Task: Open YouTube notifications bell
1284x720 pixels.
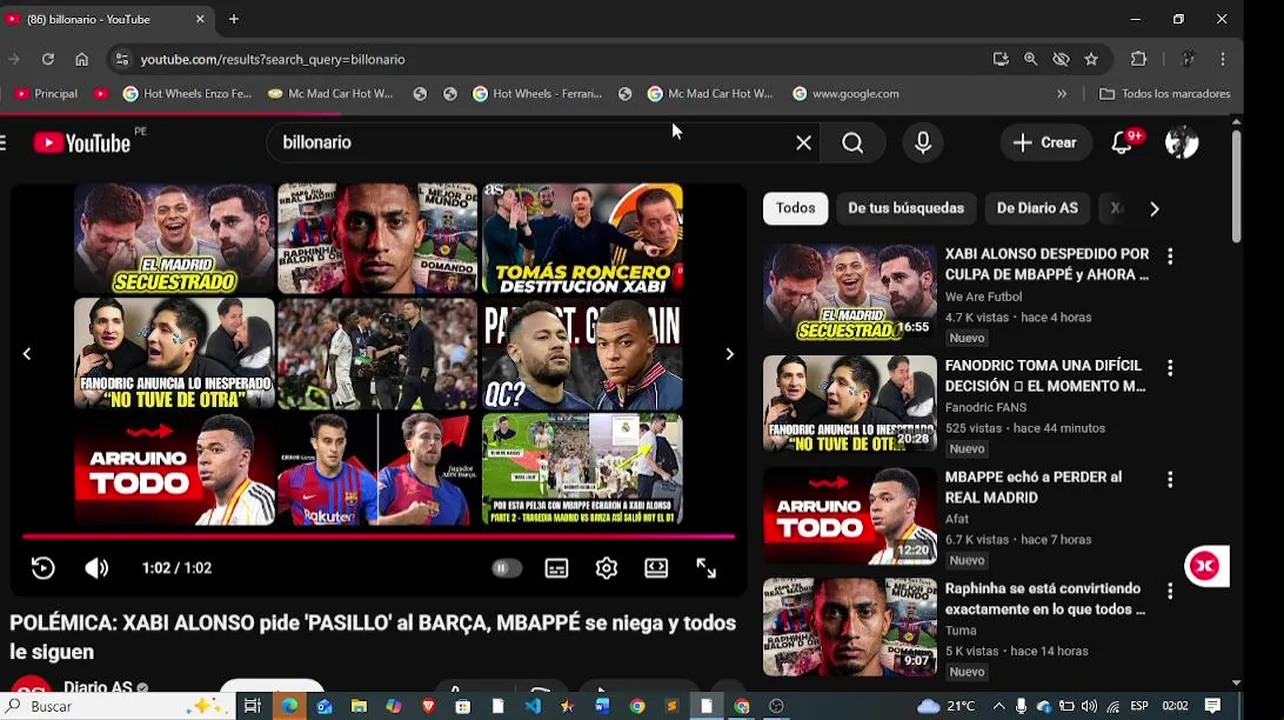Action: (1122, 143)
